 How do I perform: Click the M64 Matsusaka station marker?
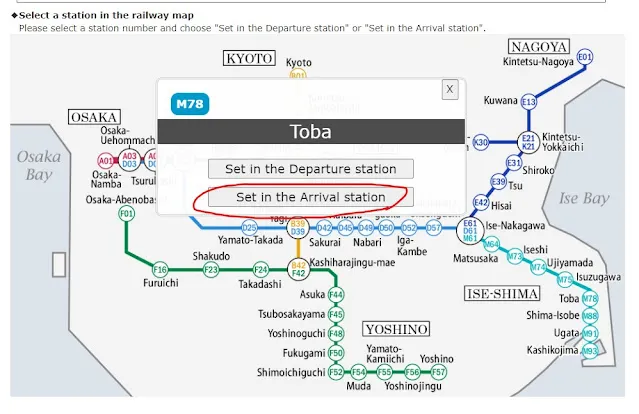point(491,244)
